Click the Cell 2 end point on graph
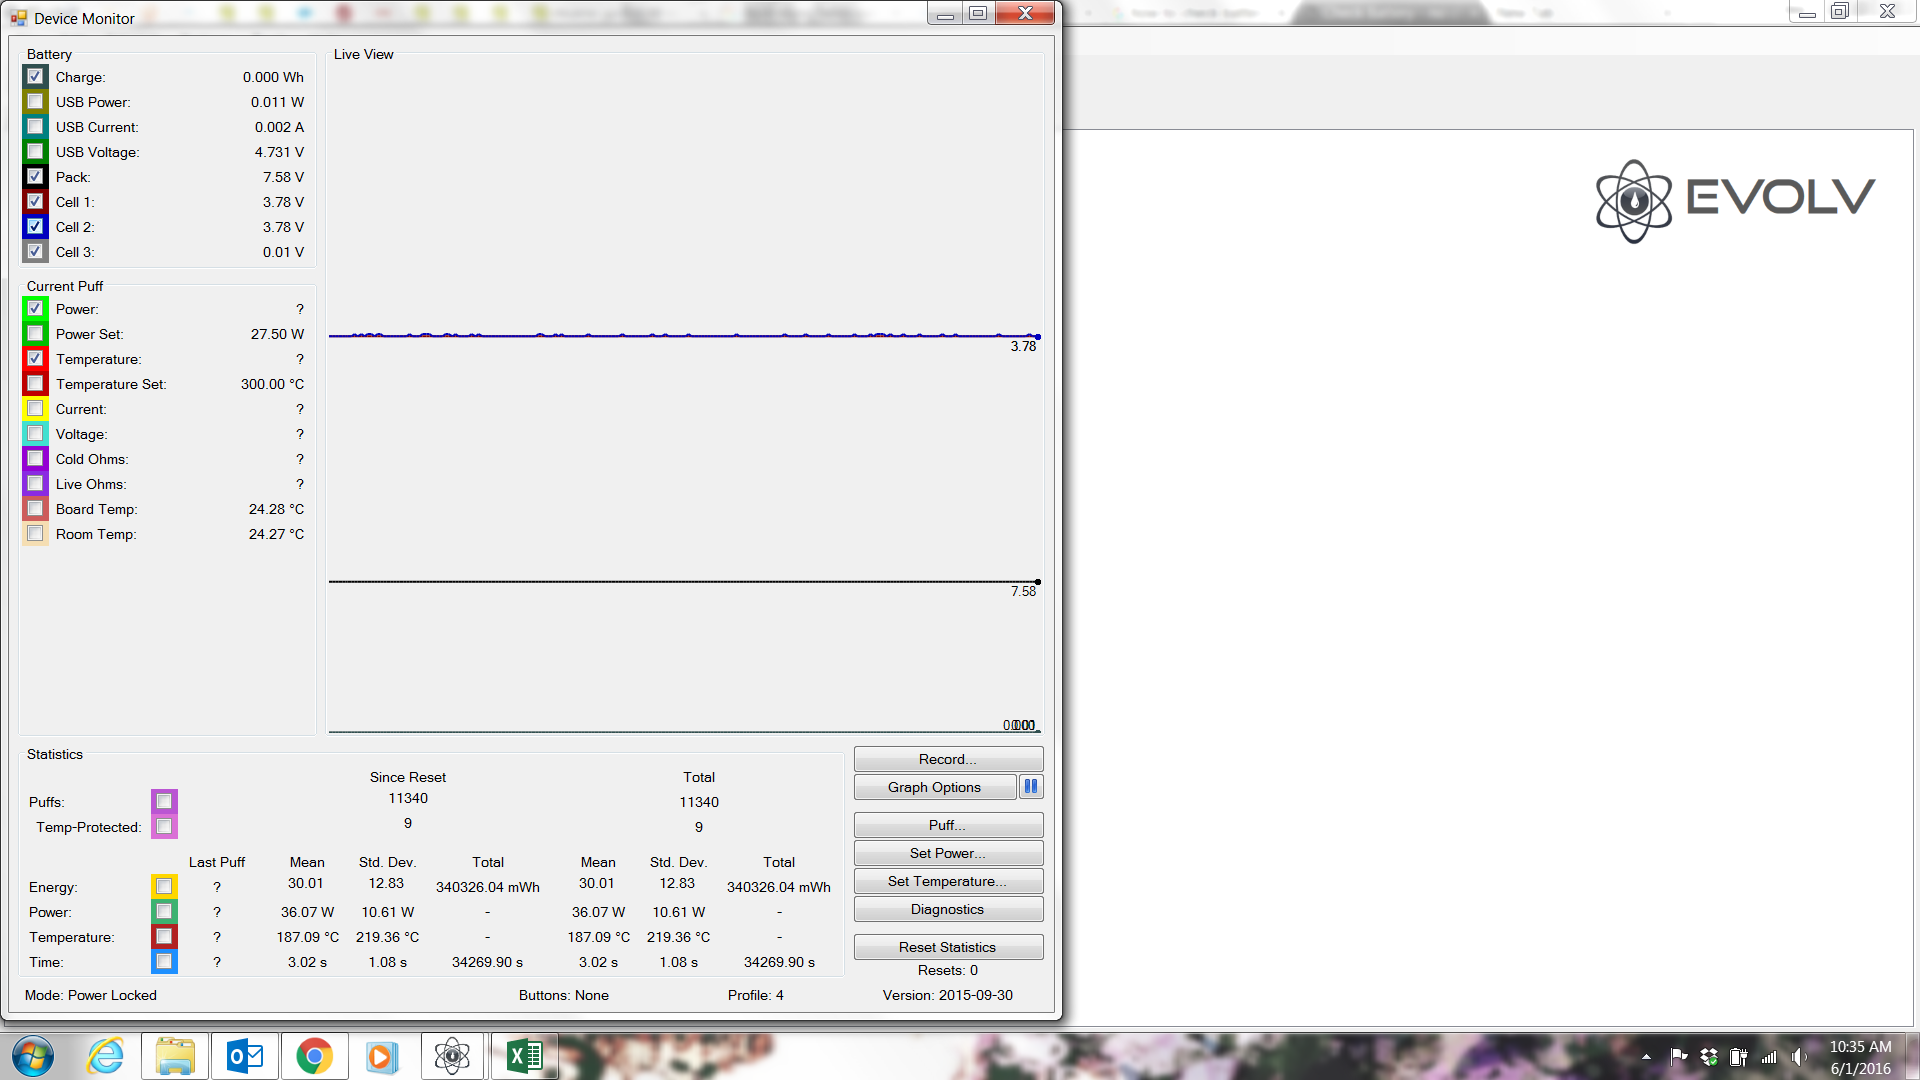The height and width of the screenshot is (1080, 1920). (1038, 337)
